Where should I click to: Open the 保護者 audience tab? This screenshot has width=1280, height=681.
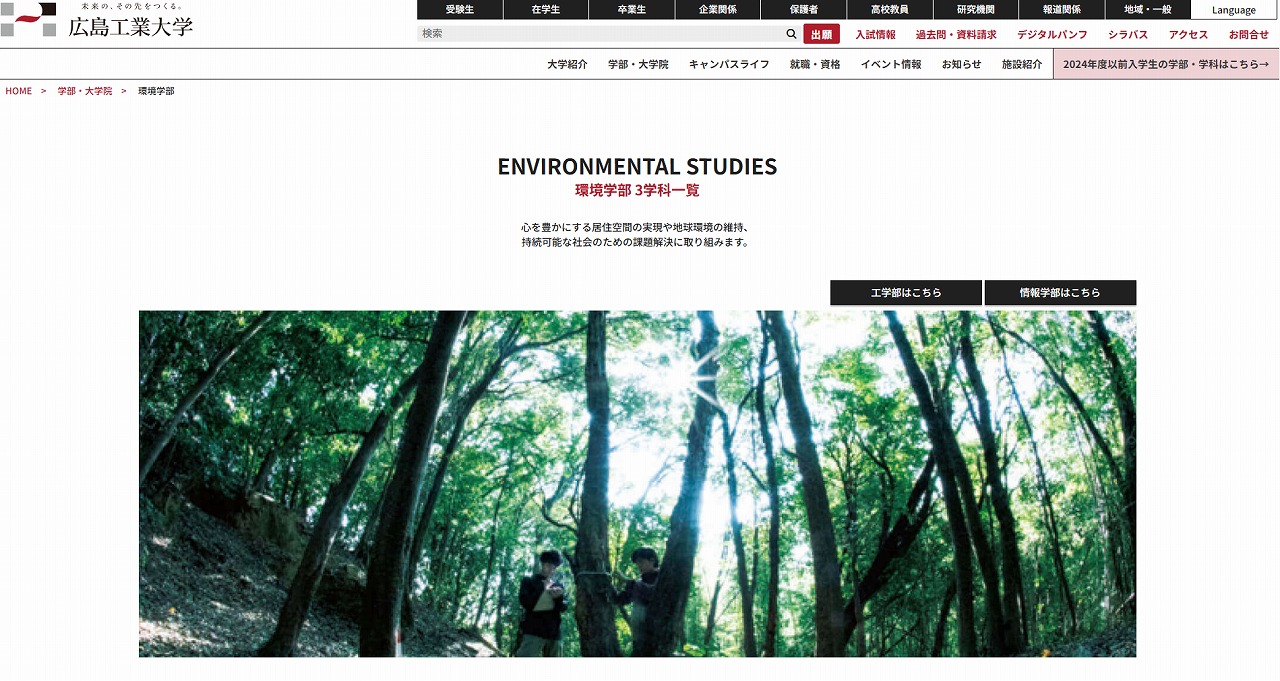(803, 10)
